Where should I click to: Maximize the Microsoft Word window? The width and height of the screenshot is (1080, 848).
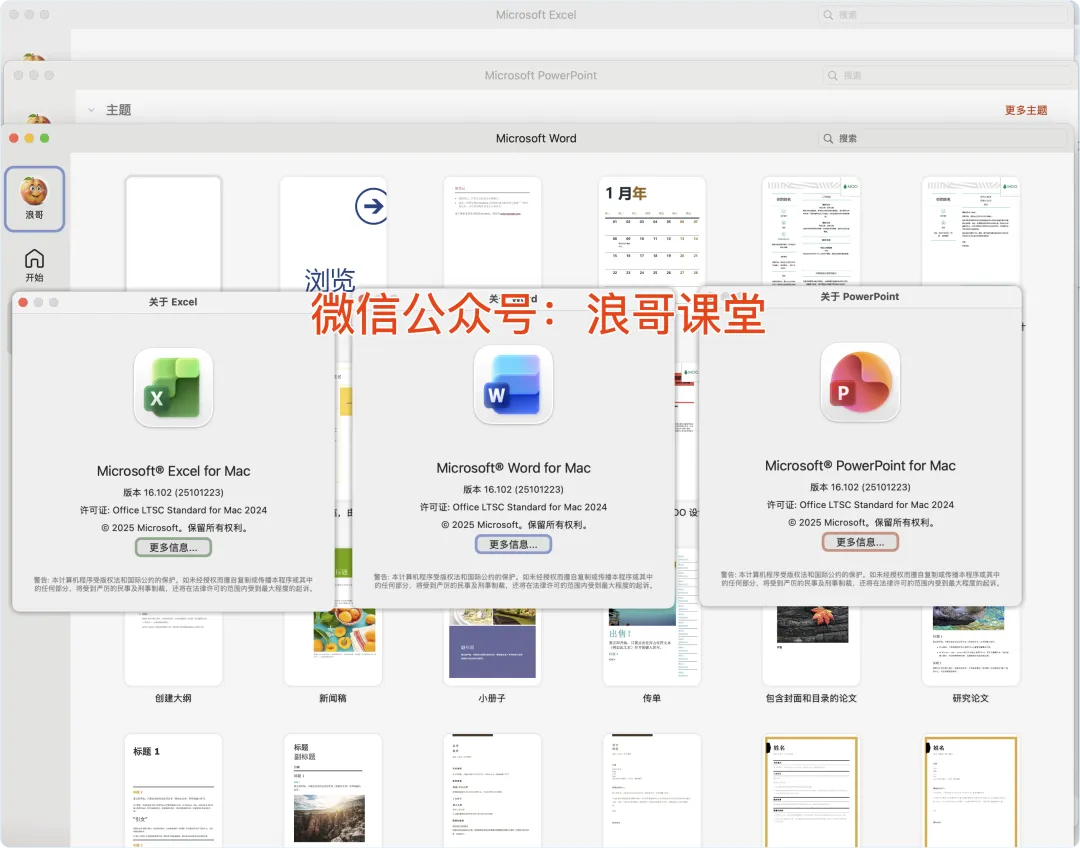click(x=45, y=138)
